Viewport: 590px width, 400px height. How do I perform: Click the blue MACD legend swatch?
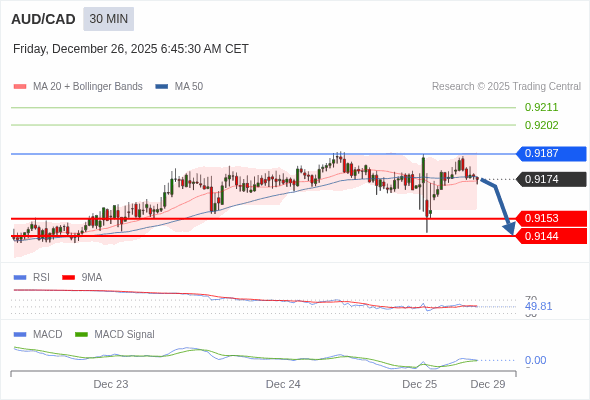pyautogui.click(x=20, y=335)
